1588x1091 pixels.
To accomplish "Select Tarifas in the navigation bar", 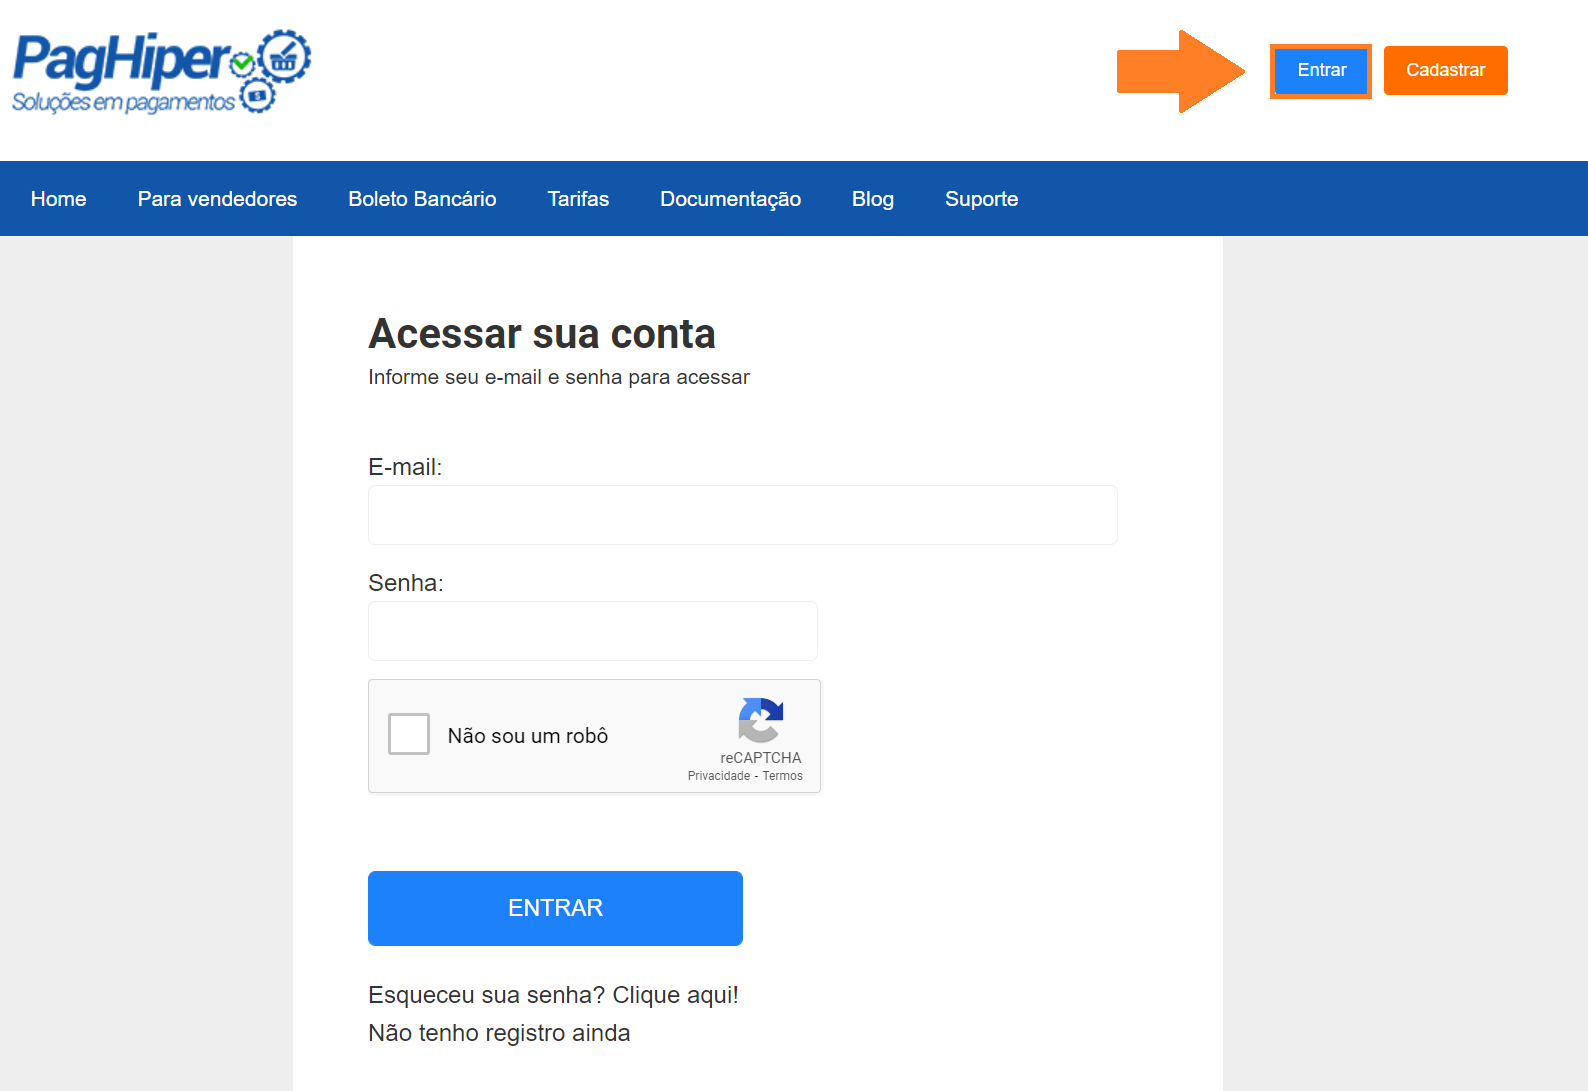I will pyautogui.click(x=578, y=199).
